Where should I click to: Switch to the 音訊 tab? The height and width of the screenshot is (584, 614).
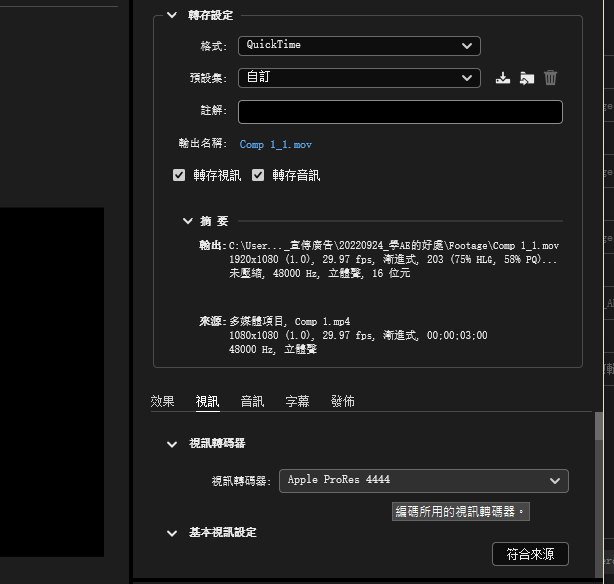tap(252, 401)
